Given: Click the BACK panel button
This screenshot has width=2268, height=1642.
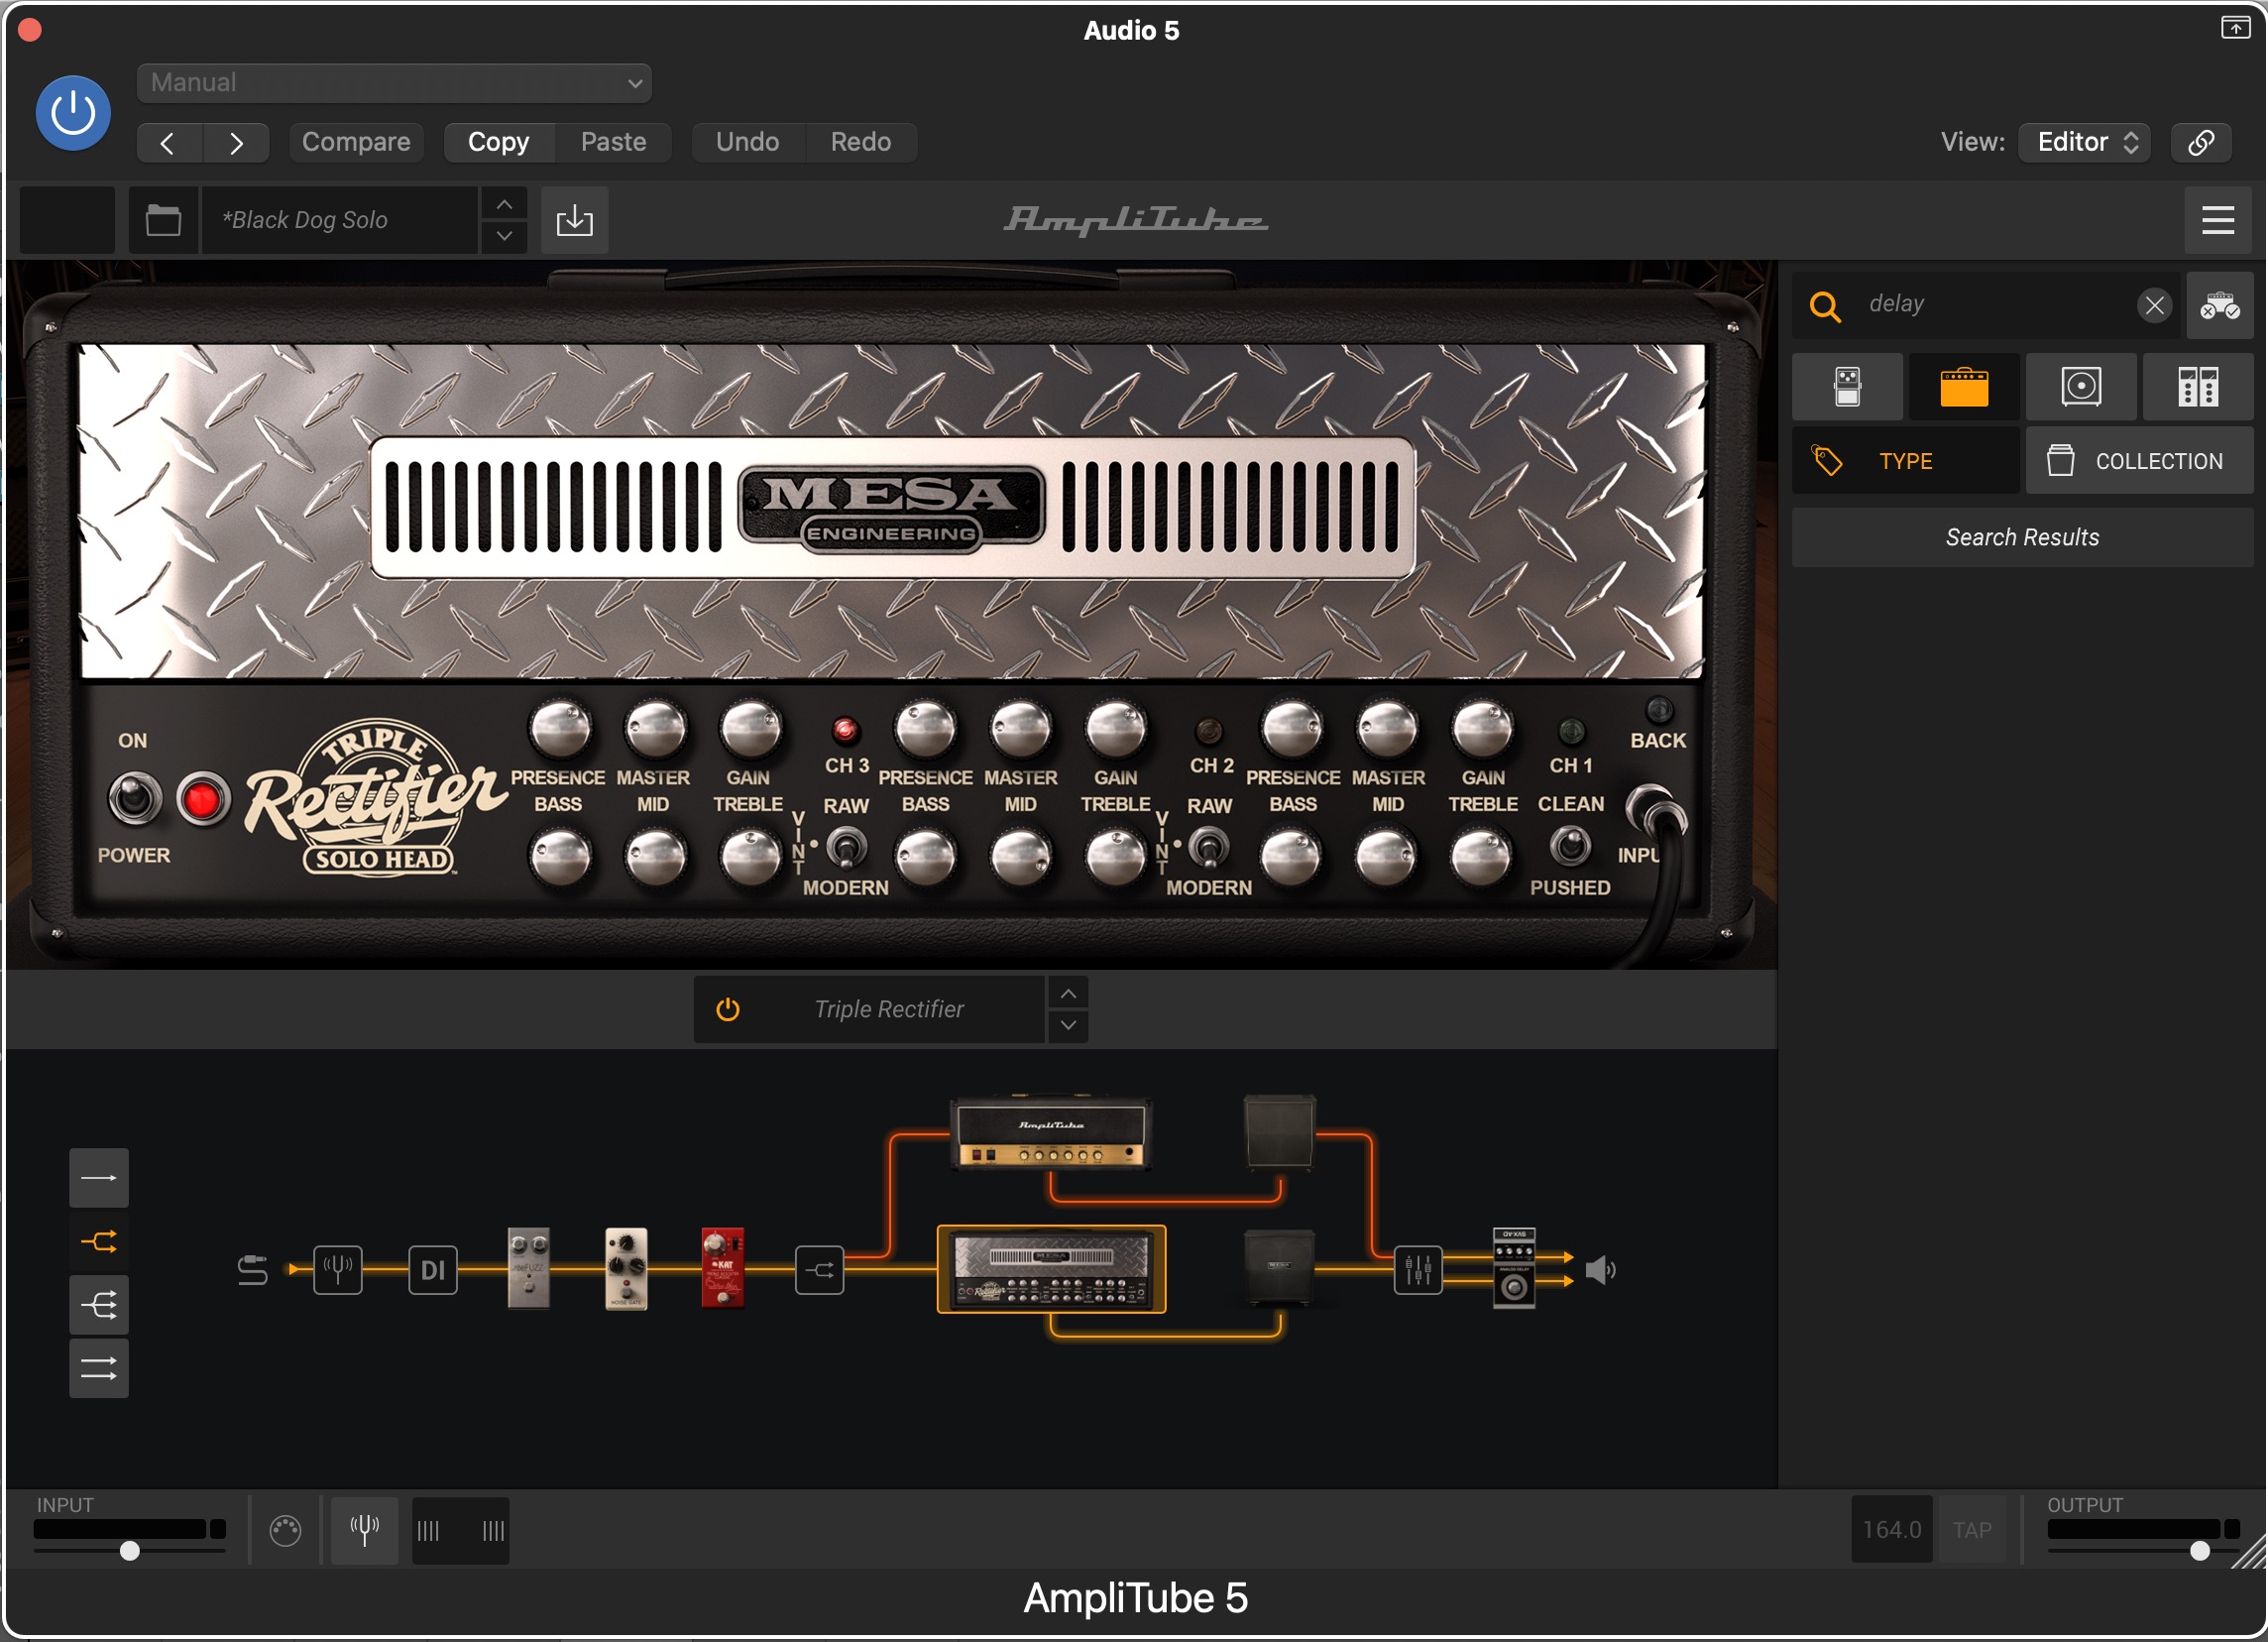Looking at the screenshot, I should tap(1659, 711).
